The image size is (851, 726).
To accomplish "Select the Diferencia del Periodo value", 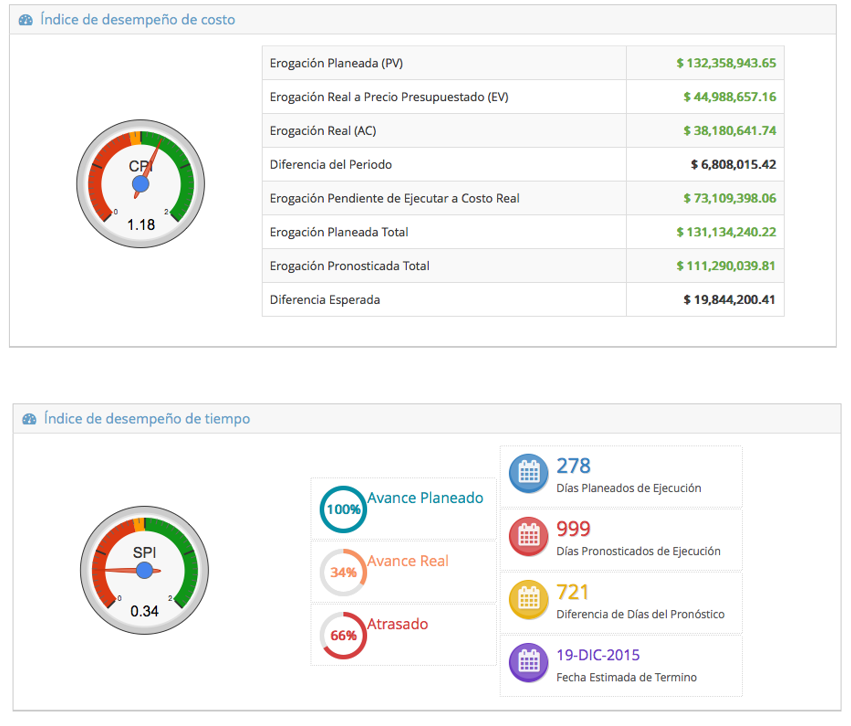I will (733, 164).
